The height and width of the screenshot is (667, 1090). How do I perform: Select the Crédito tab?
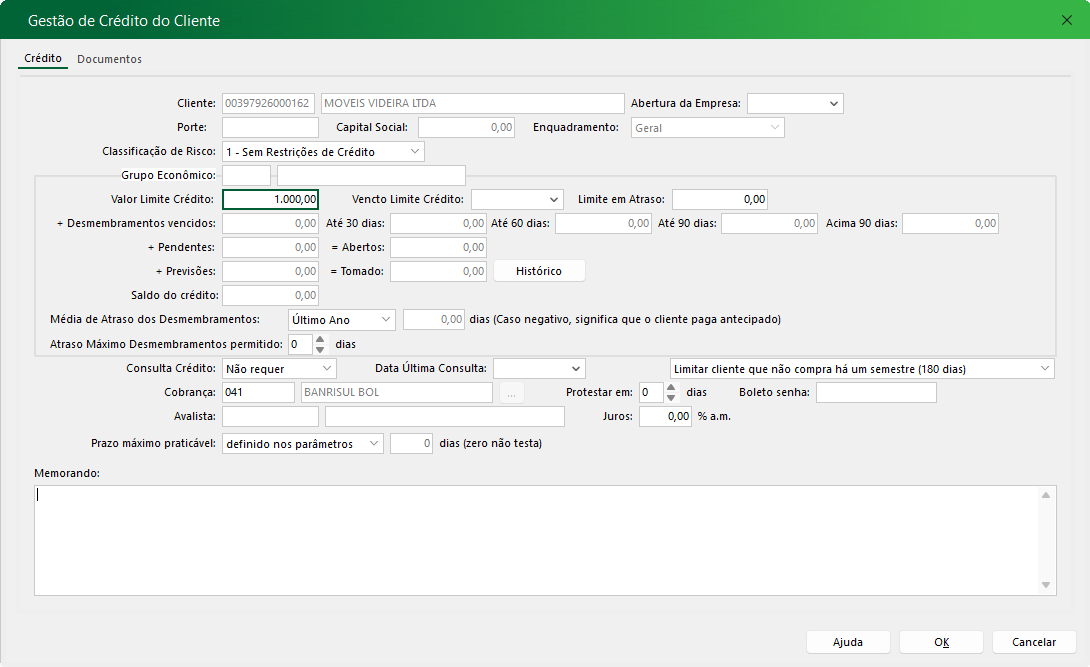click(43, 59)
